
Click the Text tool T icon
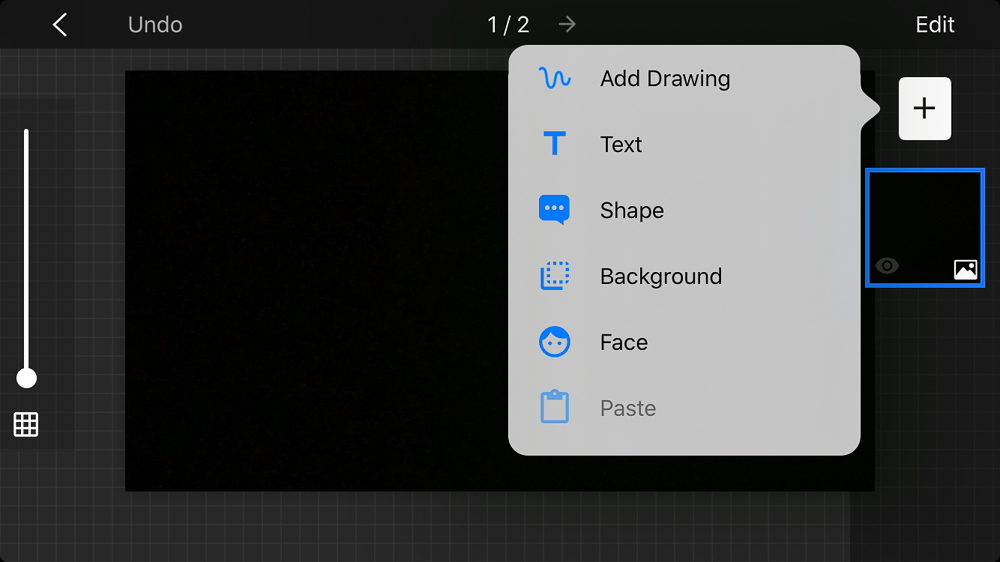[554, 144]
